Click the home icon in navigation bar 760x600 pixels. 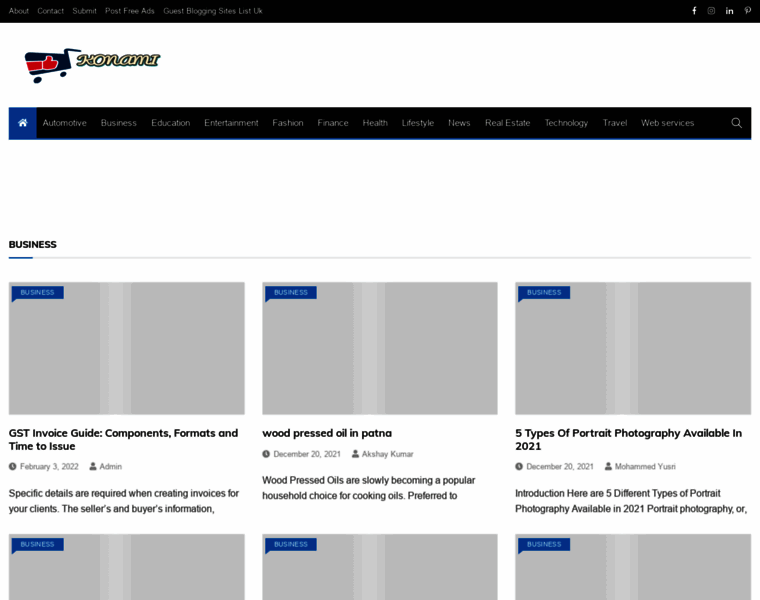(x=22, y=123)
